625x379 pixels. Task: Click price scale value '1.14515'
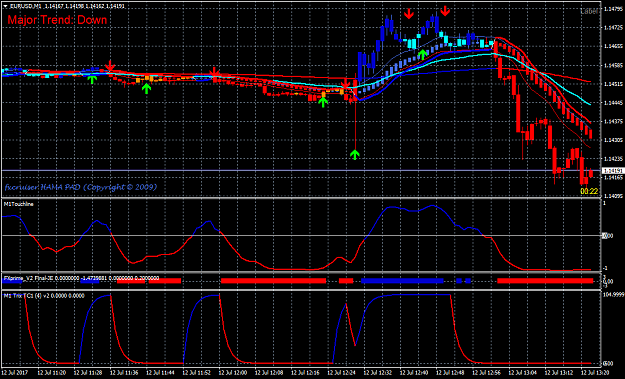[613, 84]
